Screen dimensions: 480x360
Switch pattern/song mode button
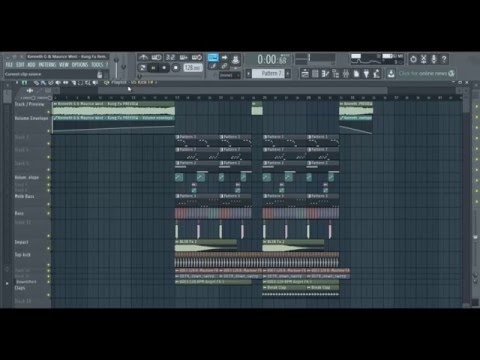coord(143,68)
